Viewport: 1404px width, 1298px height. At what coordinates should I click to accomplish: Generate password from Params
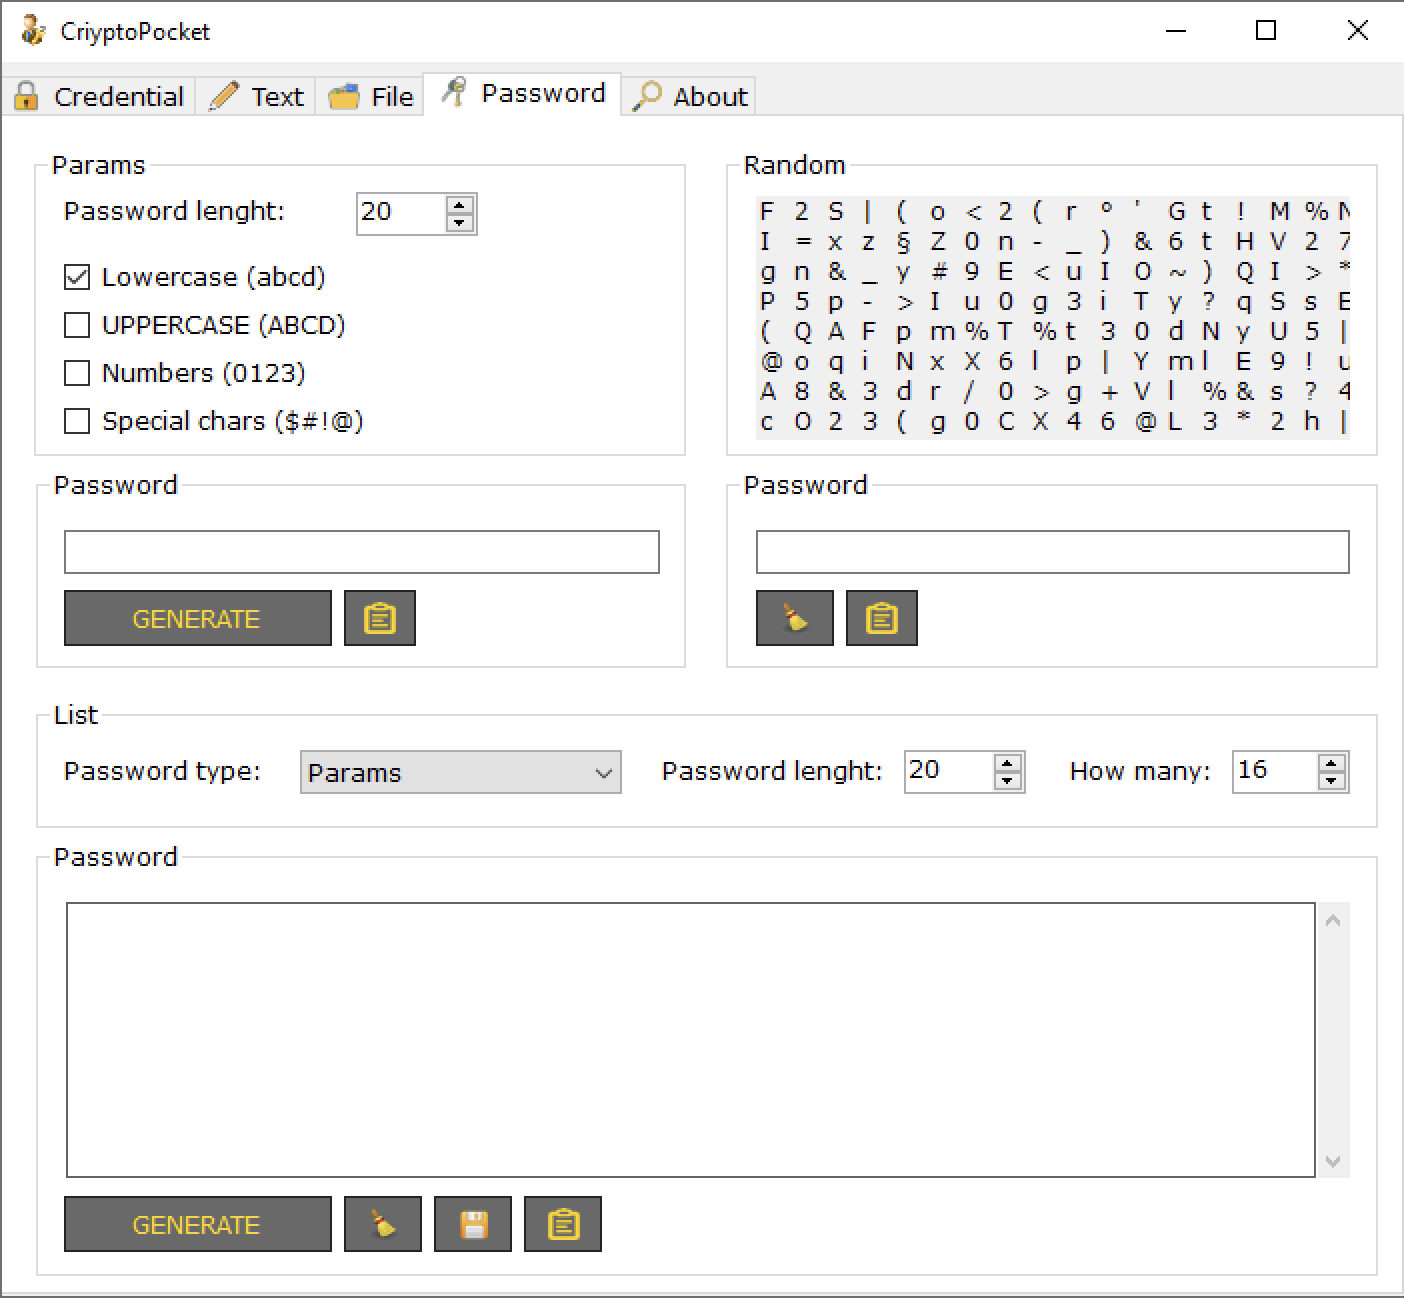coord(197,618)
